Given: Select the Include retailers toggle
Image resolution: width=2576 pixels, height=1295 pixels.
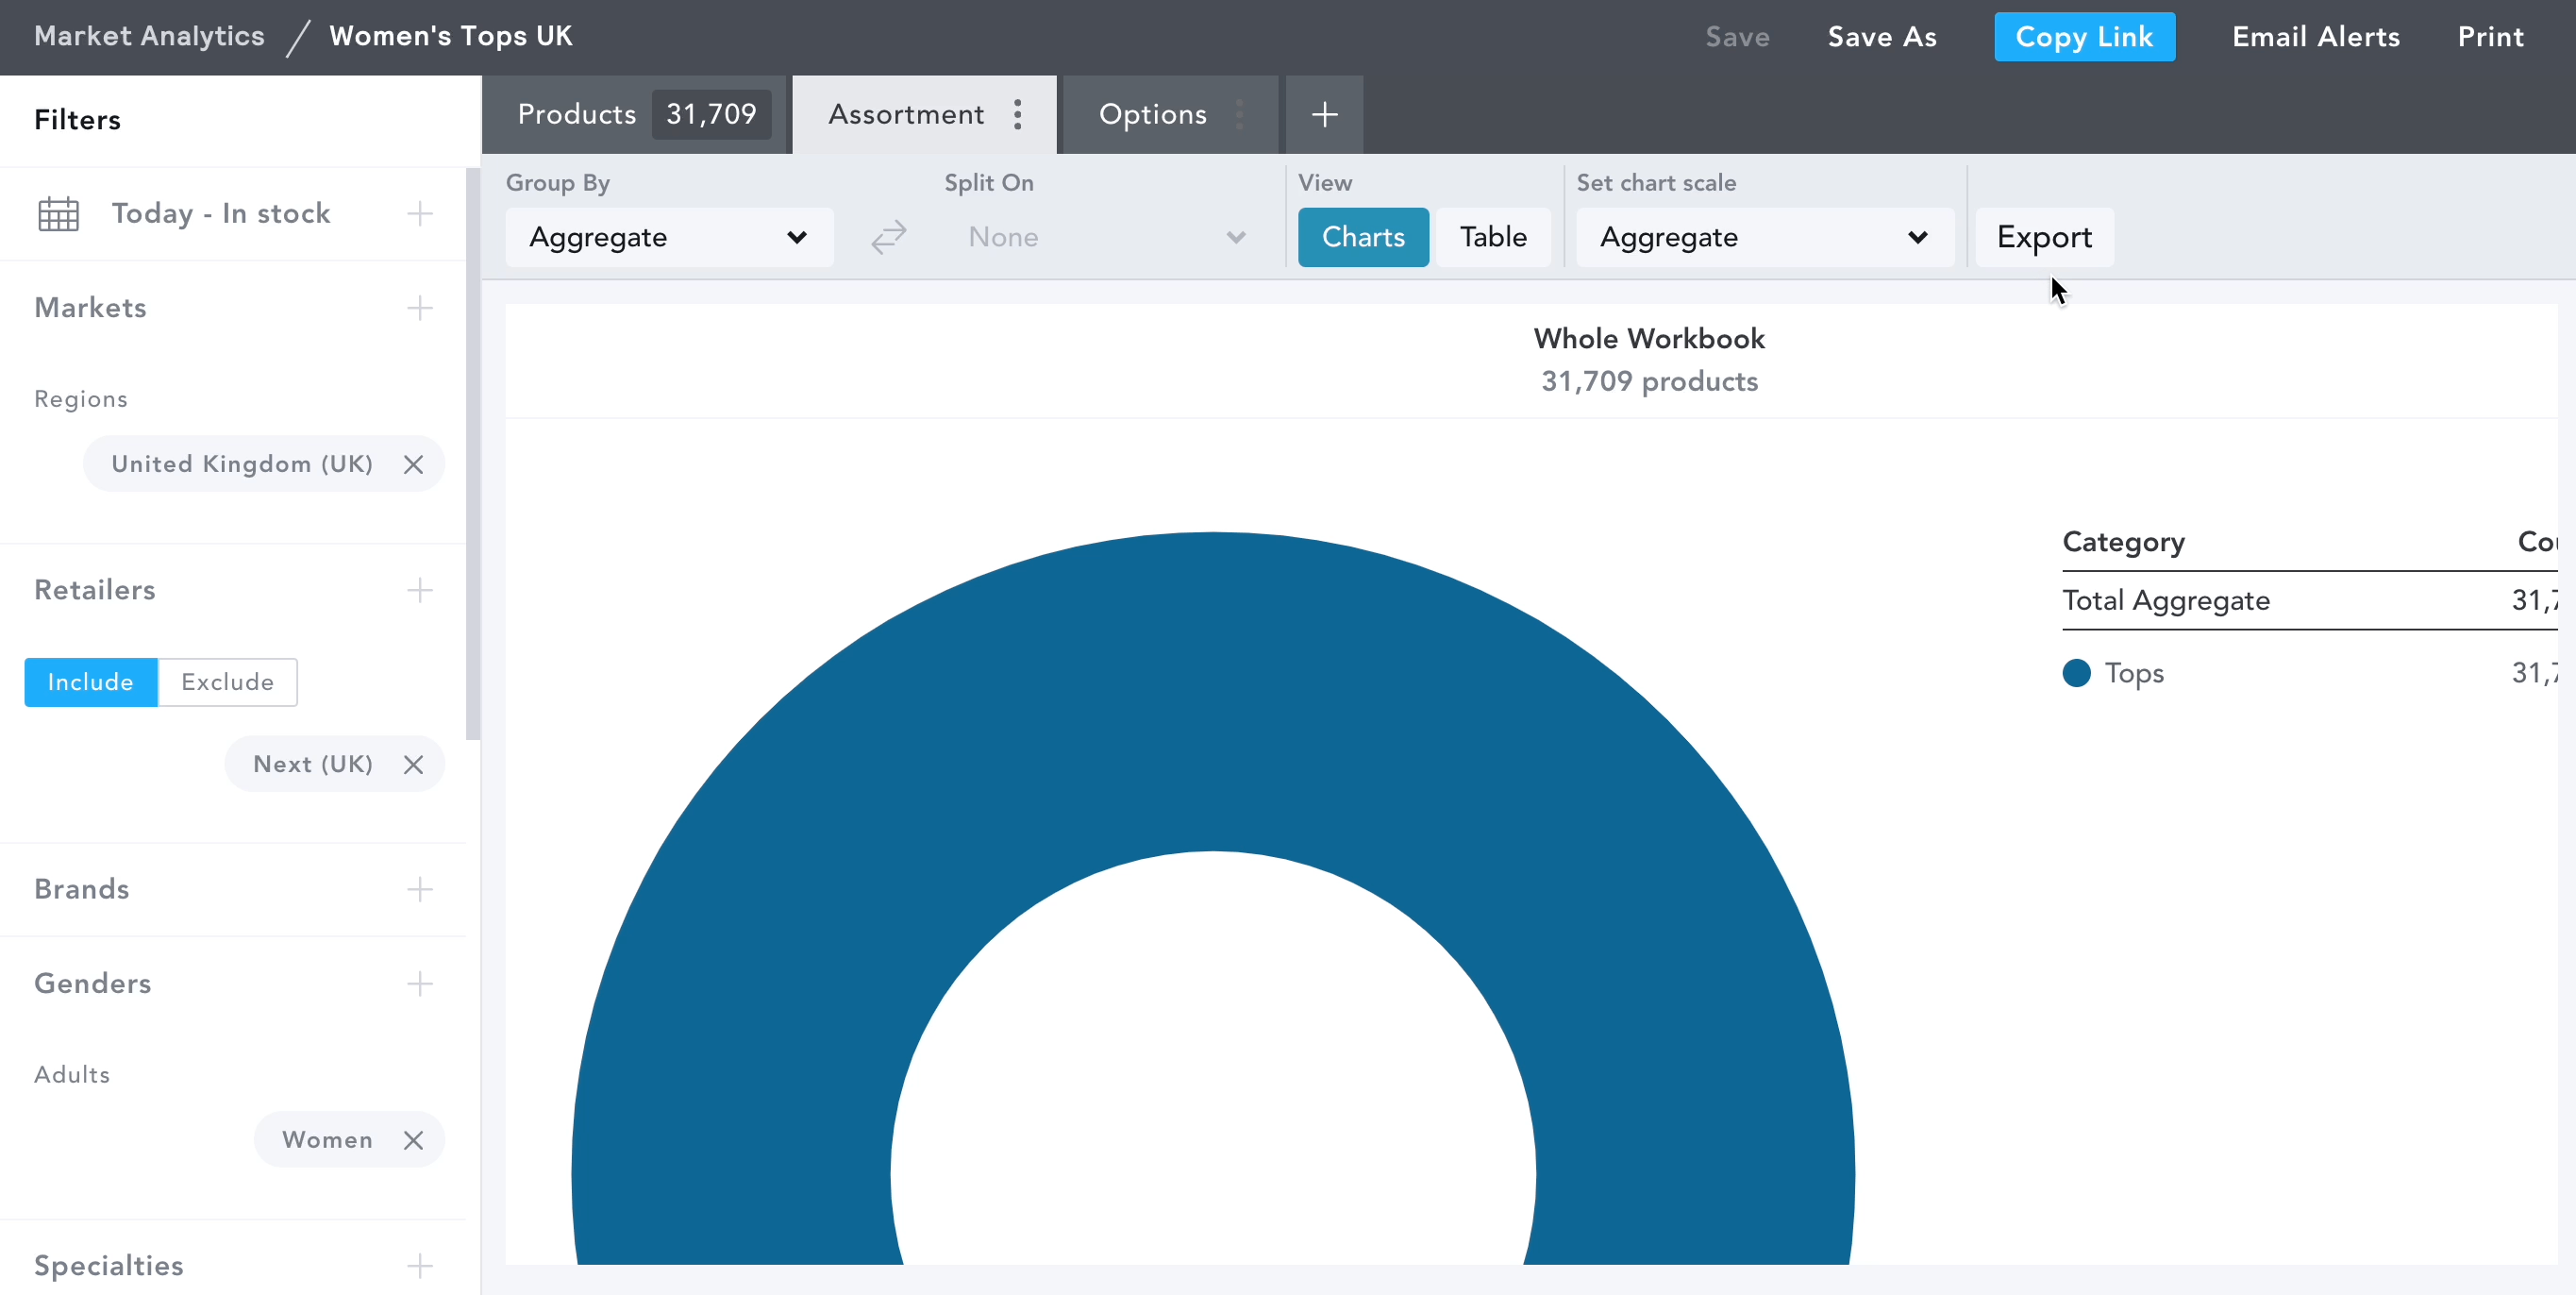Looking at the screenshot, I should coord(91,682).
